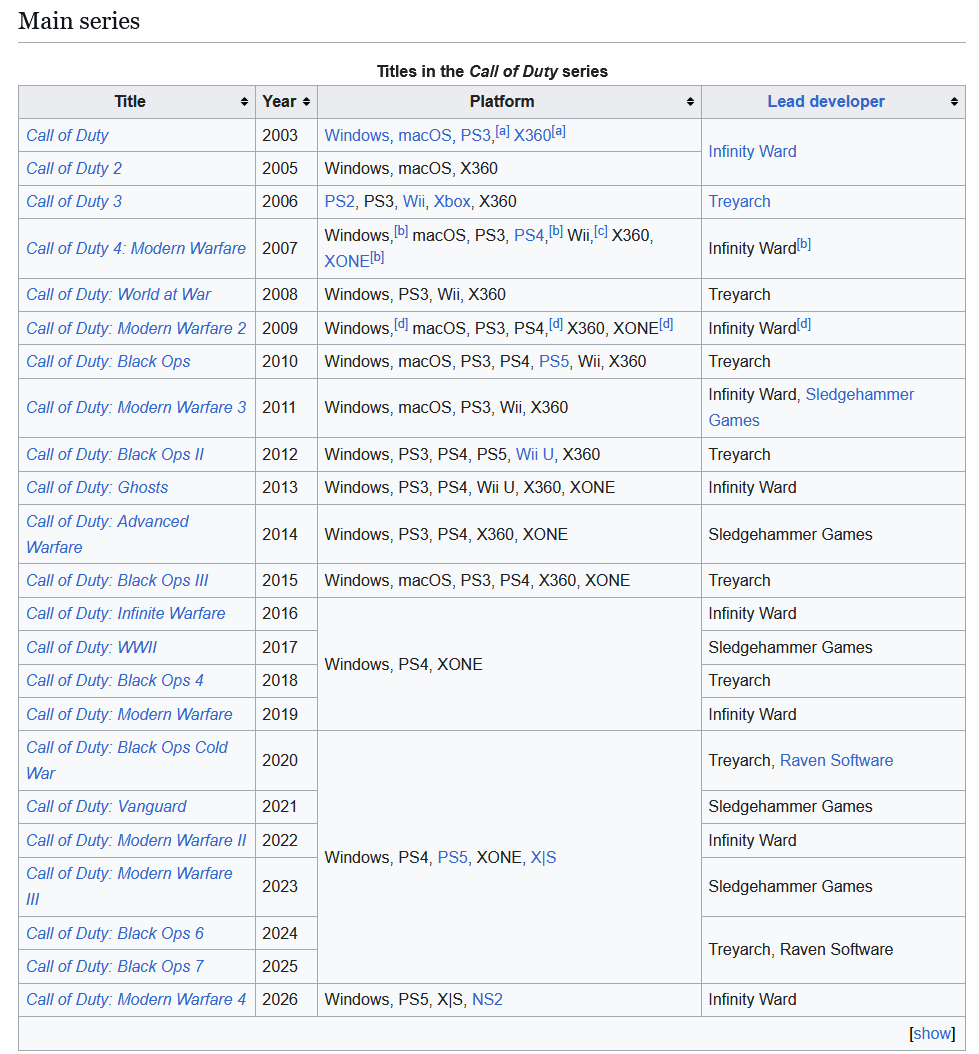
Task: Open Call of Duty: Infinite Warfare link
Action: (126, 613)
